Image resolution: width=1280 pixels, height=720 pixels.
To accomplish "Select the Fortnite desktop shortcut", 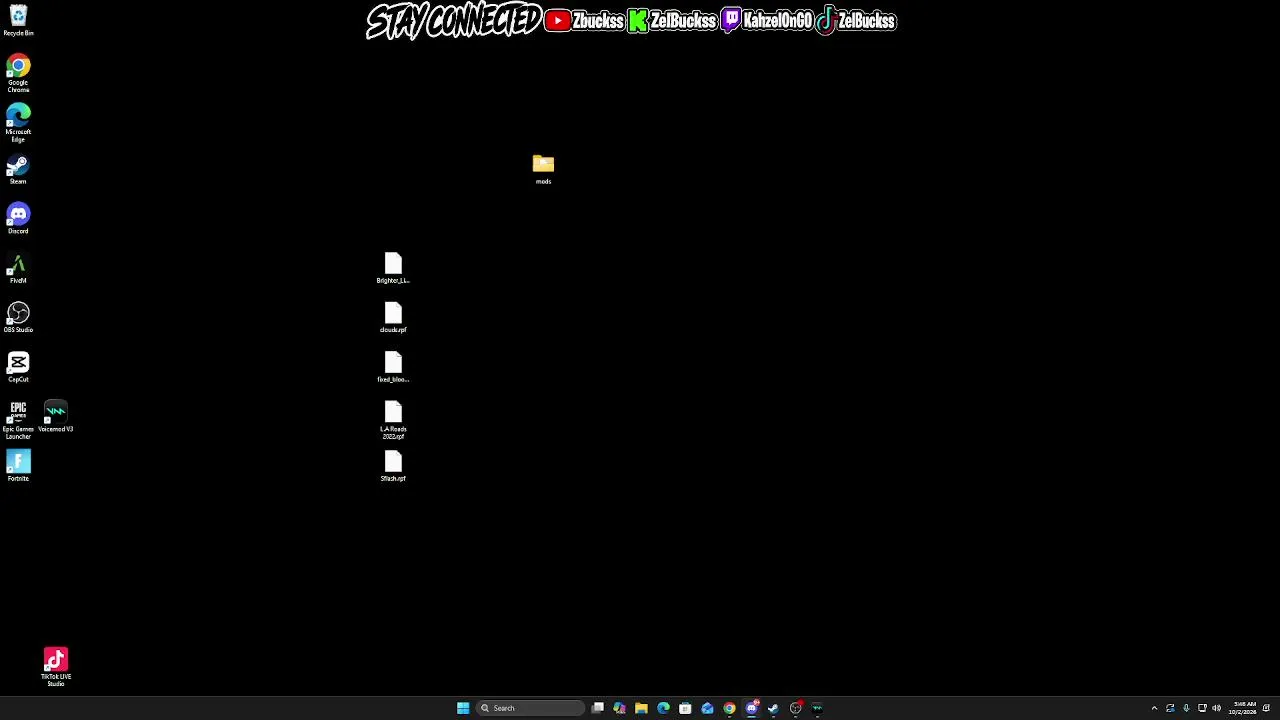I will (x=18, y=466).
